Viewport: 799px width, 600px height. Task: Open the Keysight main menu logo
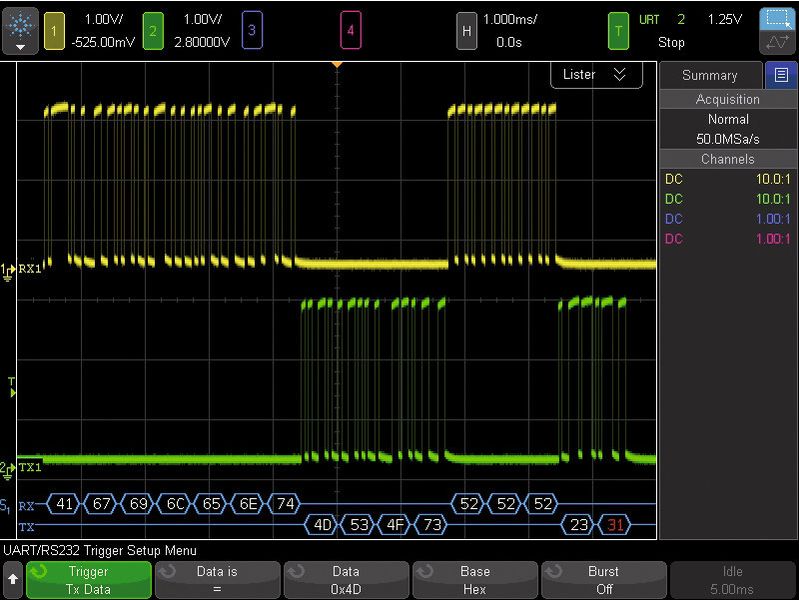click(x=22, y=30)
